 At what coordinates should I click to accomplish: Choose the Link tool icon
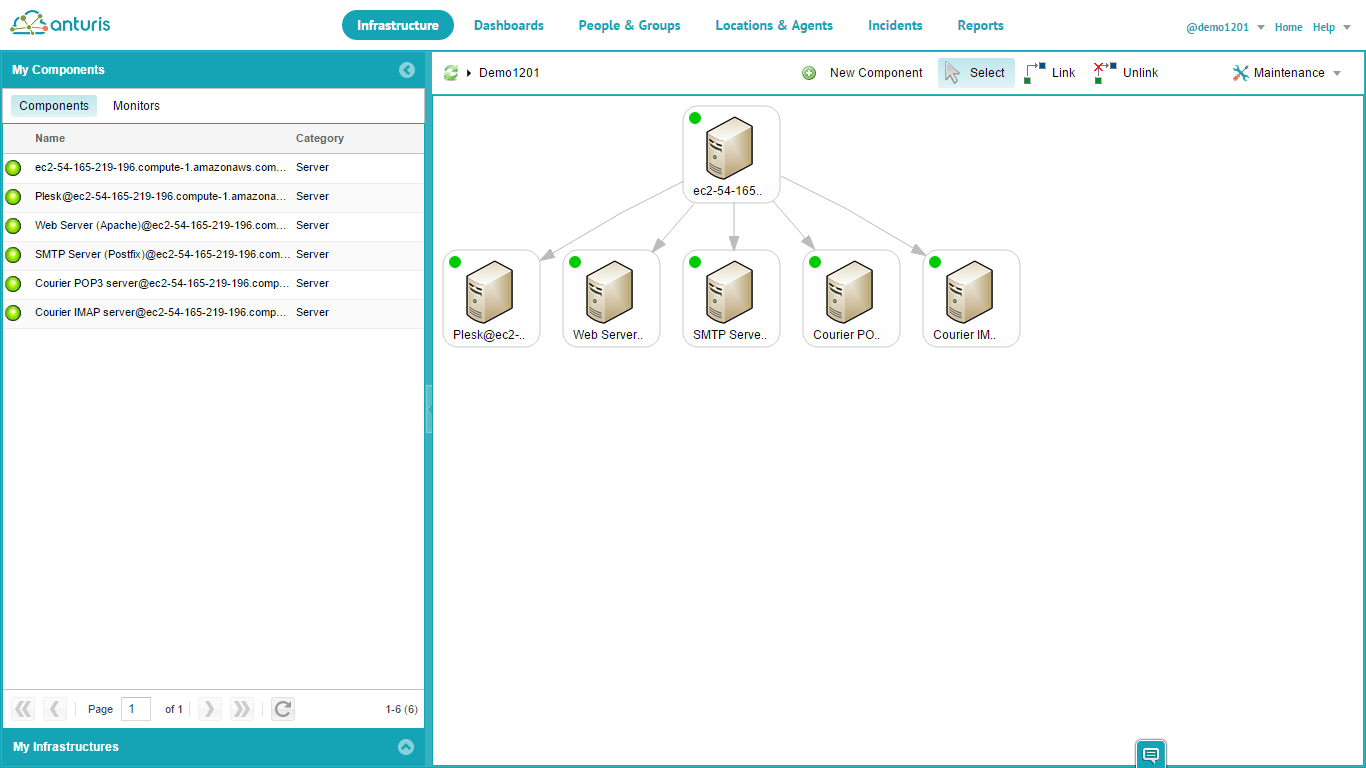1035,73
